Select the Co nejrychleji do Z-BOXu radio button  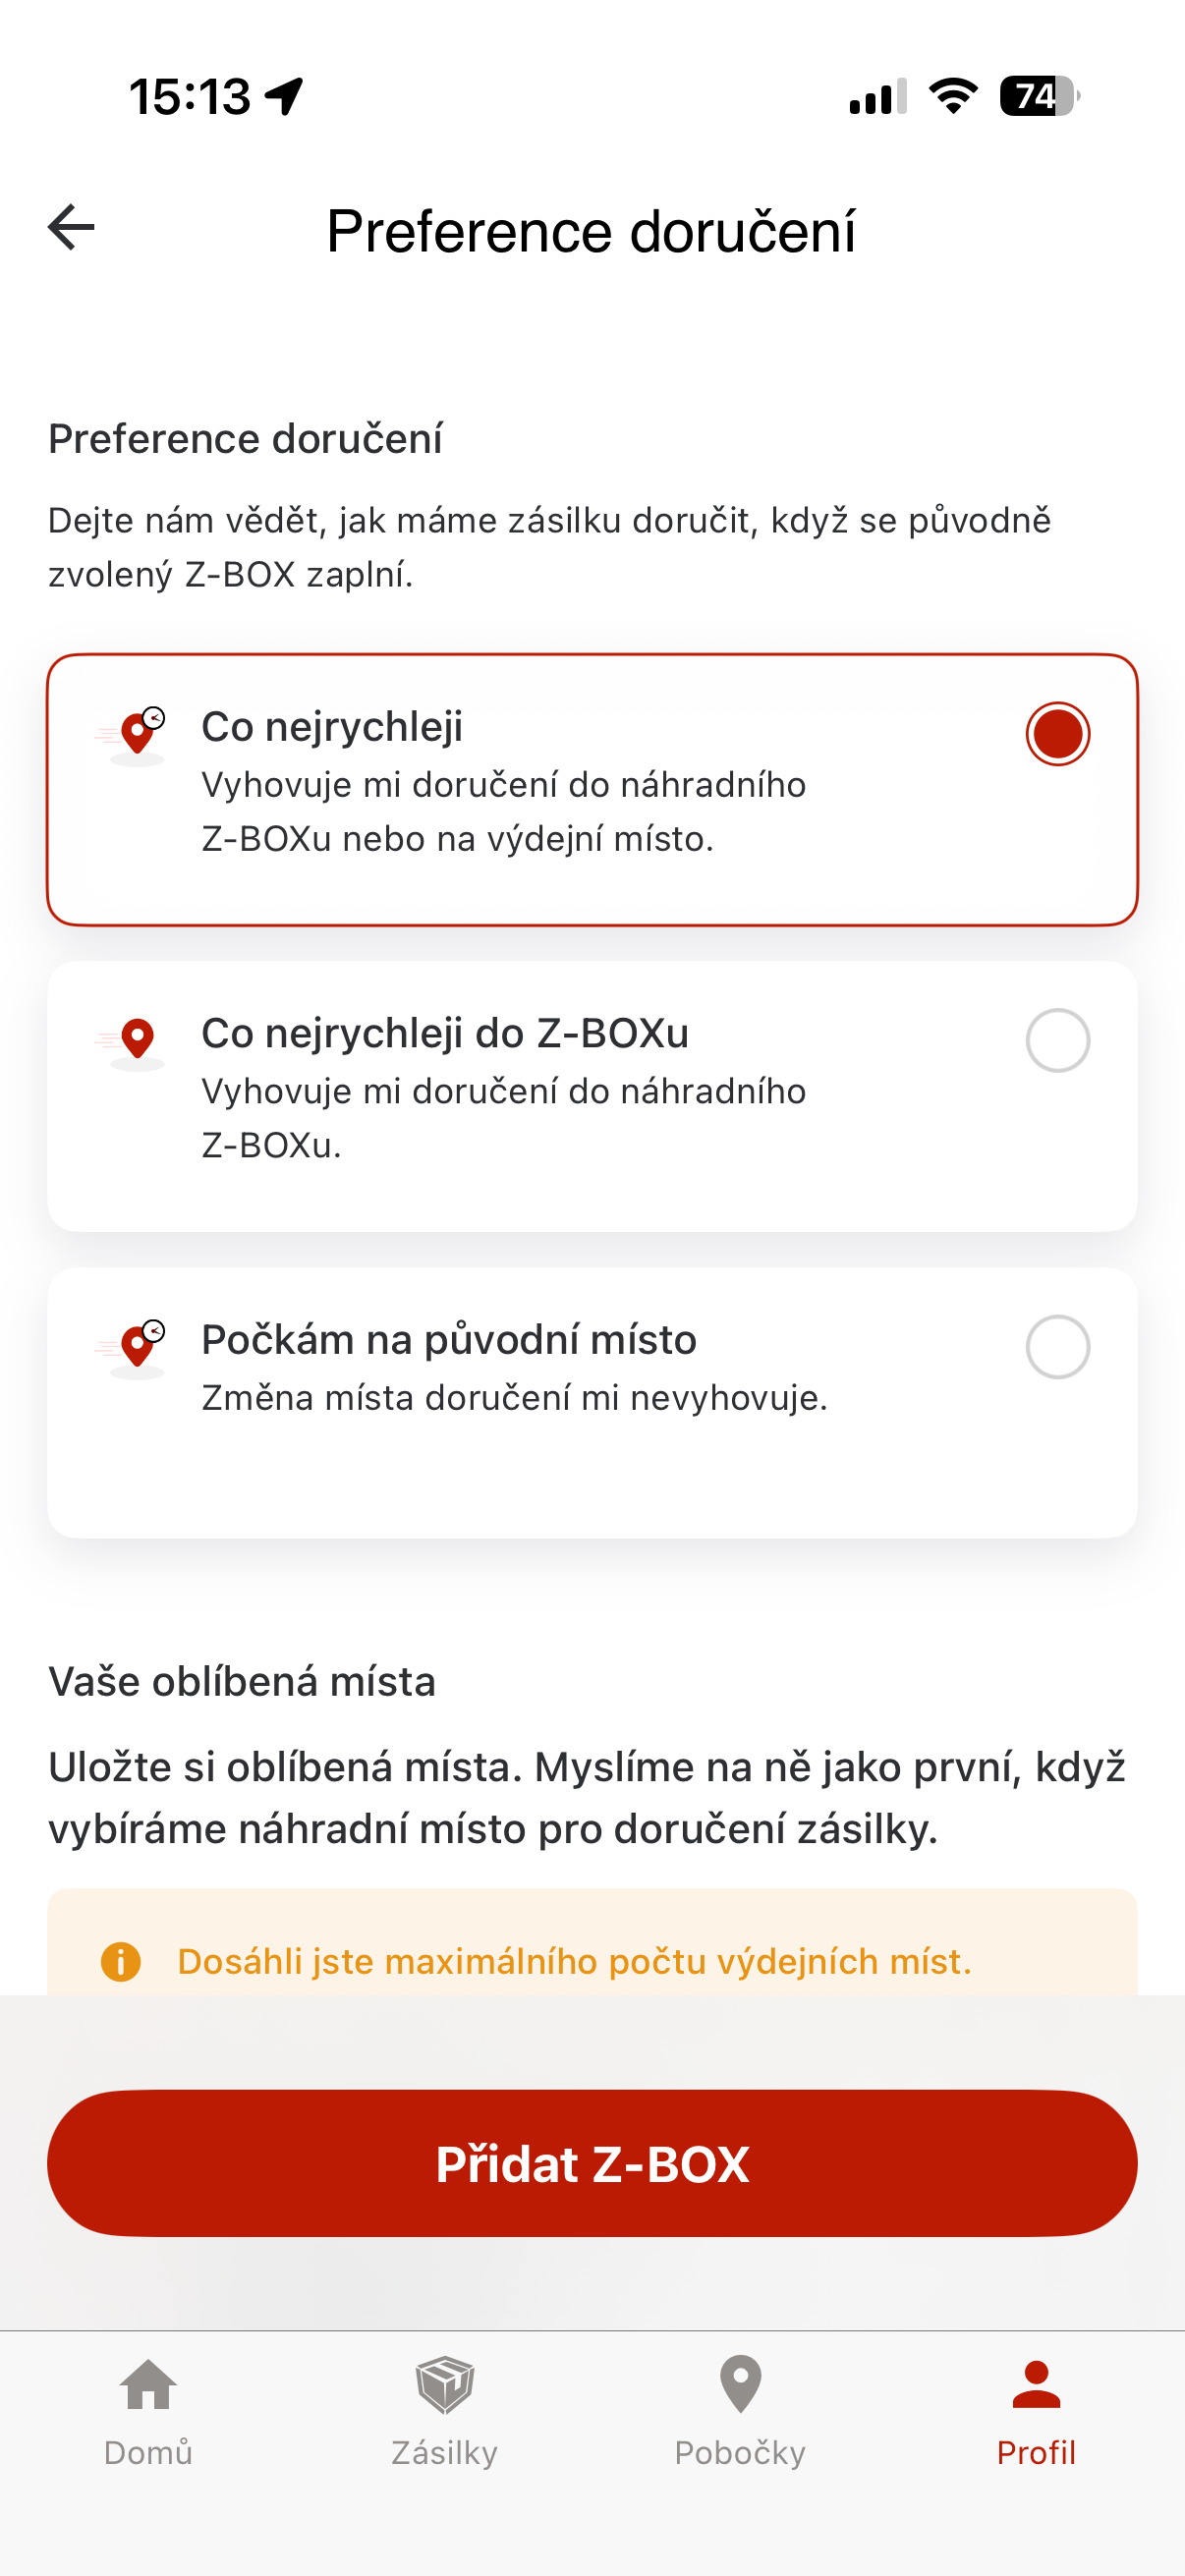coord(1057,1041)
